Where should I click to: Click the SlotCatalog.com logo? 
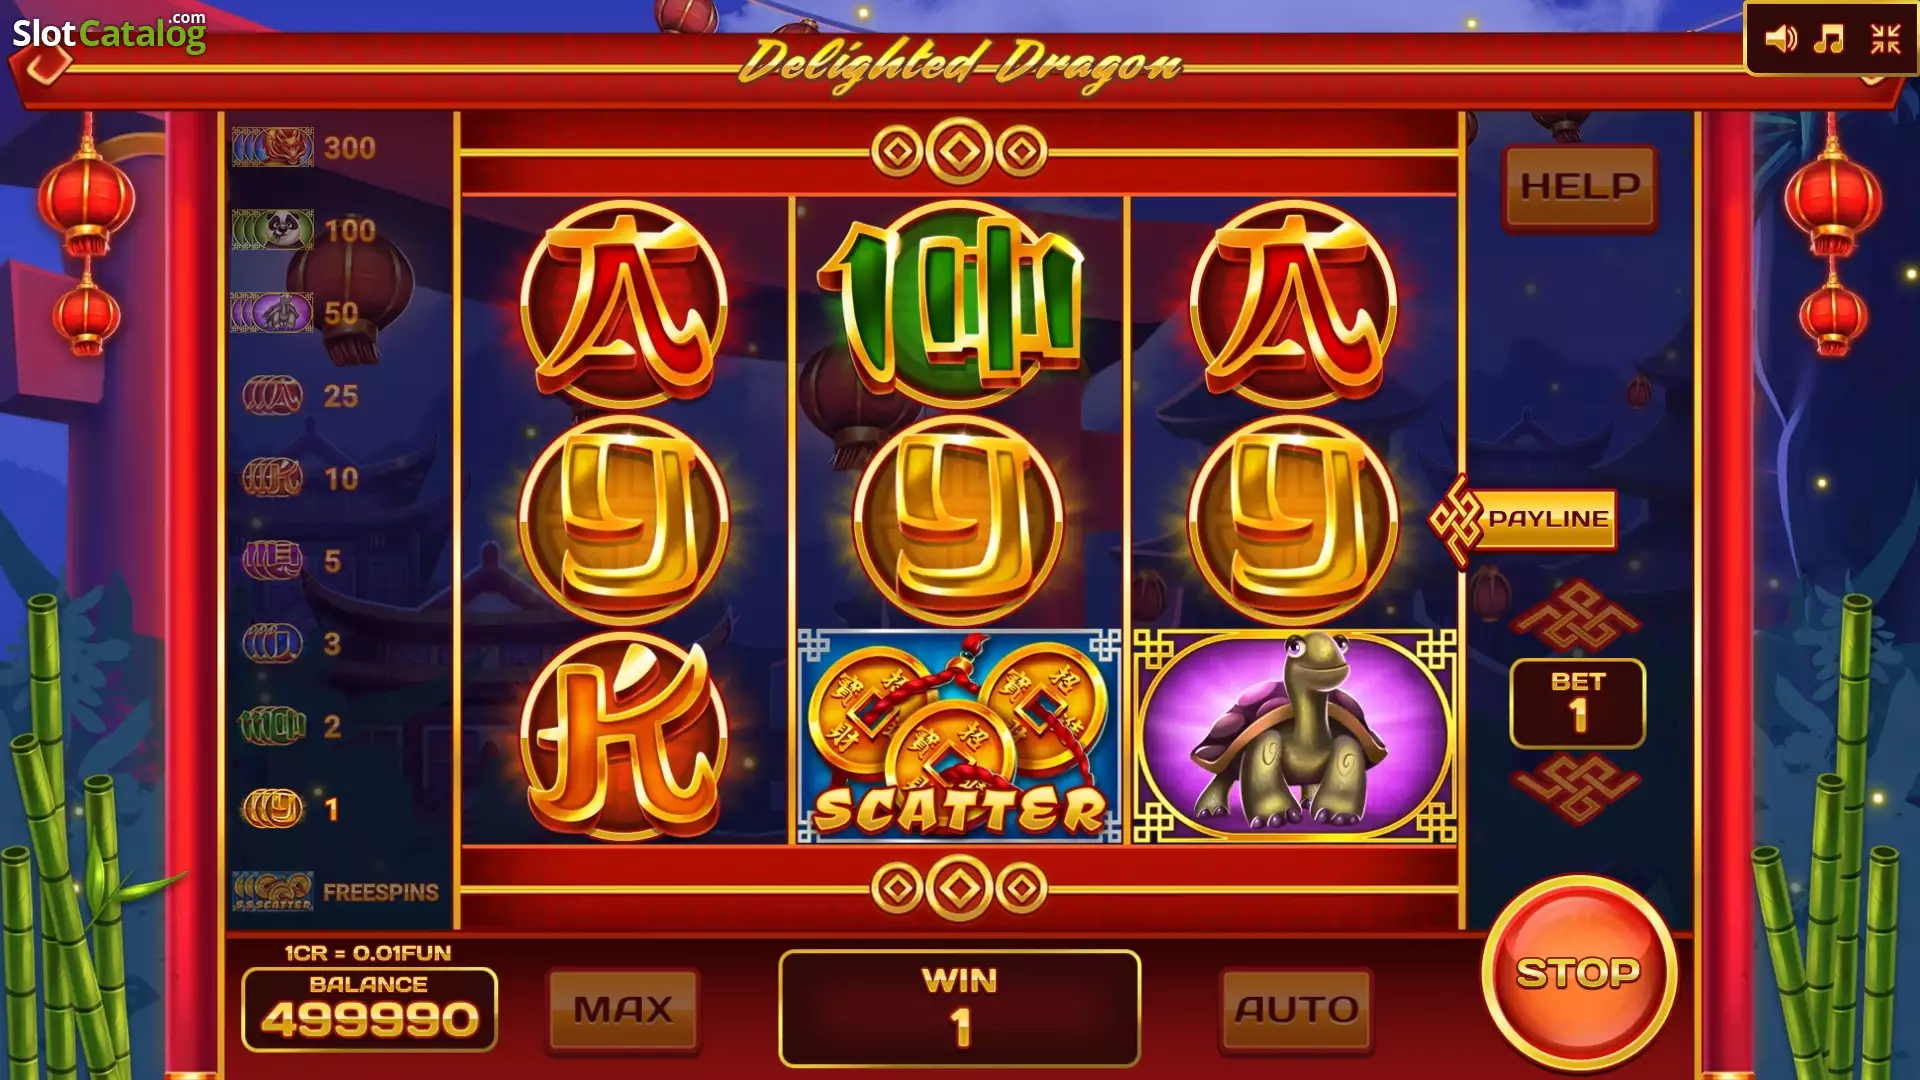pyautogui.click(x=109, y=34)
